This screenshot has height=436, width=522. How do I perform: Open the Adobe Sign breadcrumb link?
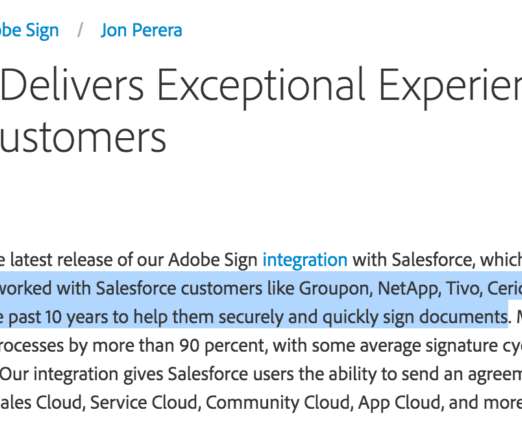(x=29, y=31)
